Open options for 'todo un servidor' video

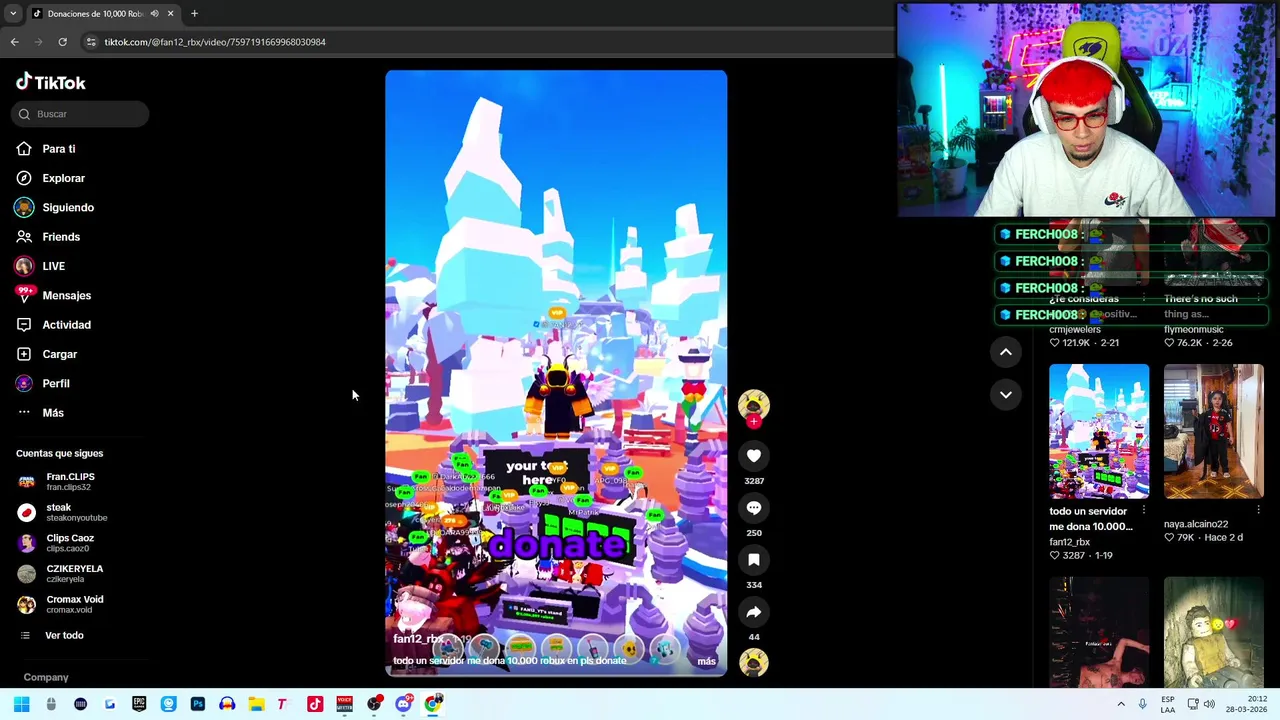point(1143,511)
